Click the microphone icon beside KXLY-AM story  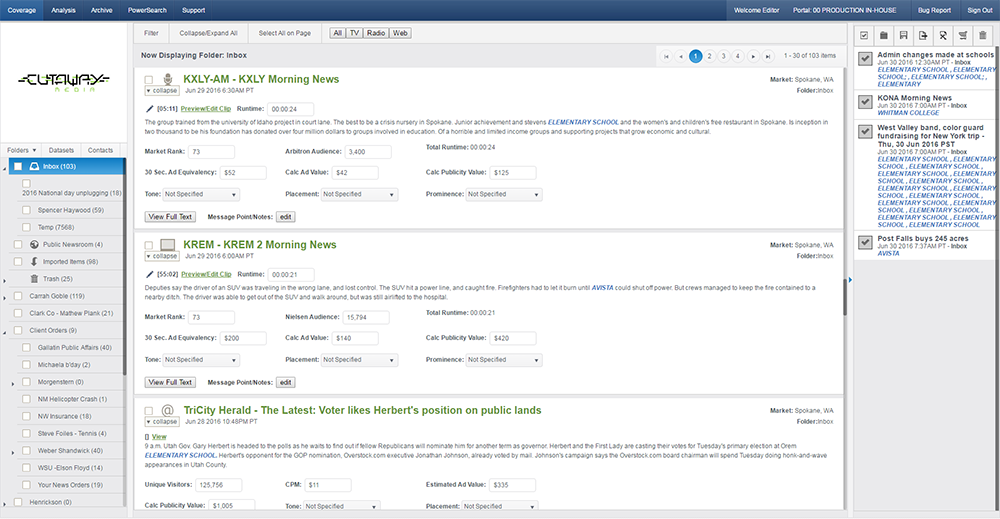(168, 79)
